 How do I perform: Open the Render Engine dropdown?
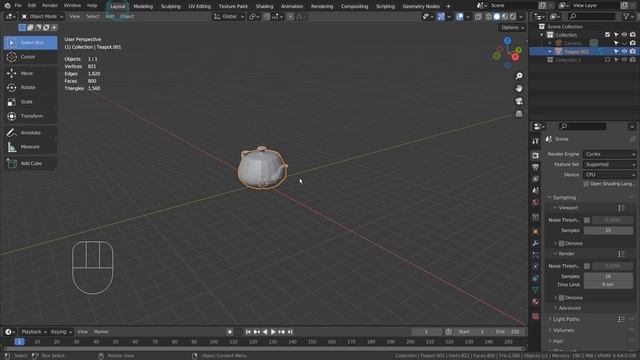click(x=609, y=154)
